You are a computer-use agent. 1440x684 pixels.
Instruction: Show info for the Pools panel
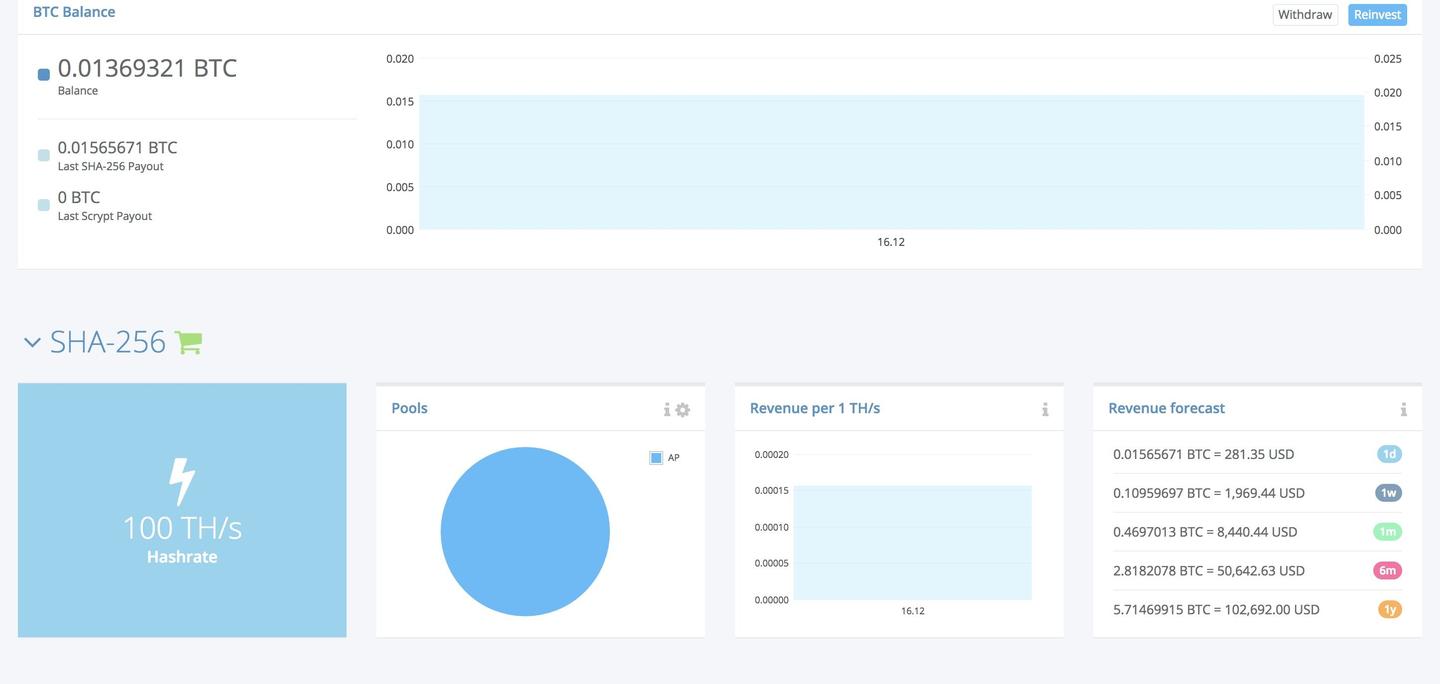667,410
